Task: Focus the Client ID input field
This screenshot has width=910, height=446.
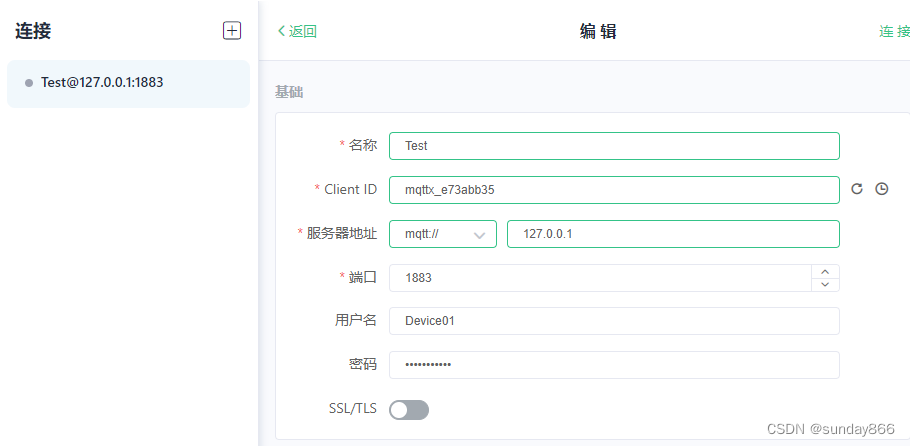Action: tap(614, 190)
